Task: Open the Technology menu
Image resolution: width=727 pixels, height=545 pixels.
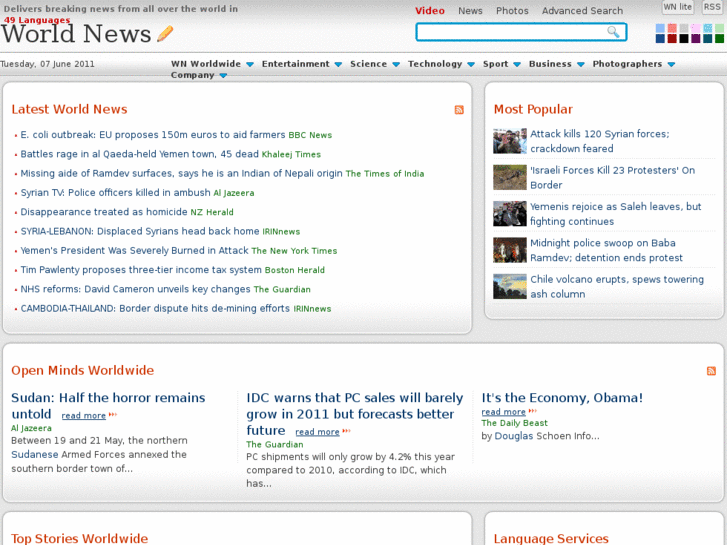Action: click(435, 64)
